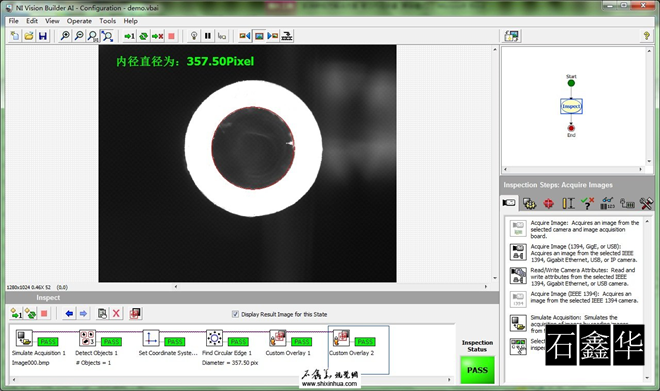Select the Check for Presence palette tab
The width and height of the screenshot is (660, 391).
(588, 203)
